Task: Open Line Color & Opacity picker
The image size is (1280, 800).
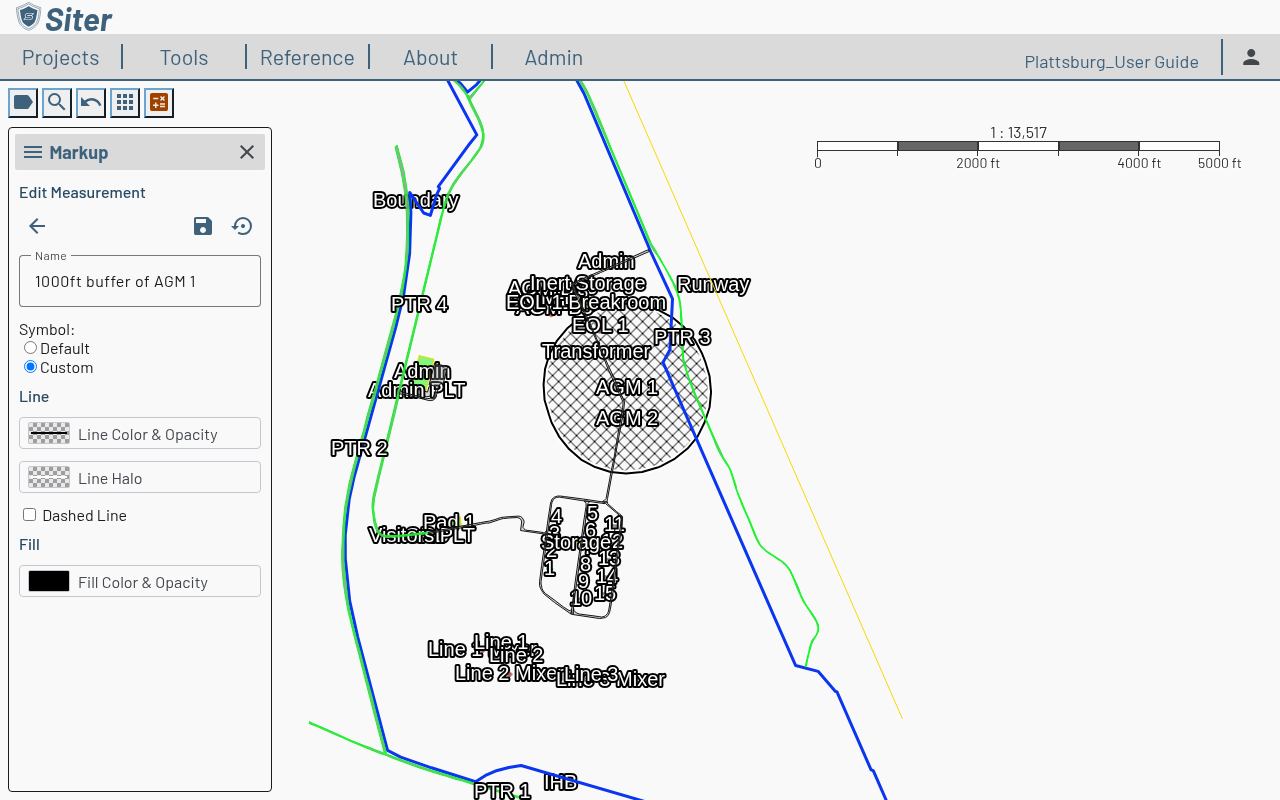Action: click(140, 433)
